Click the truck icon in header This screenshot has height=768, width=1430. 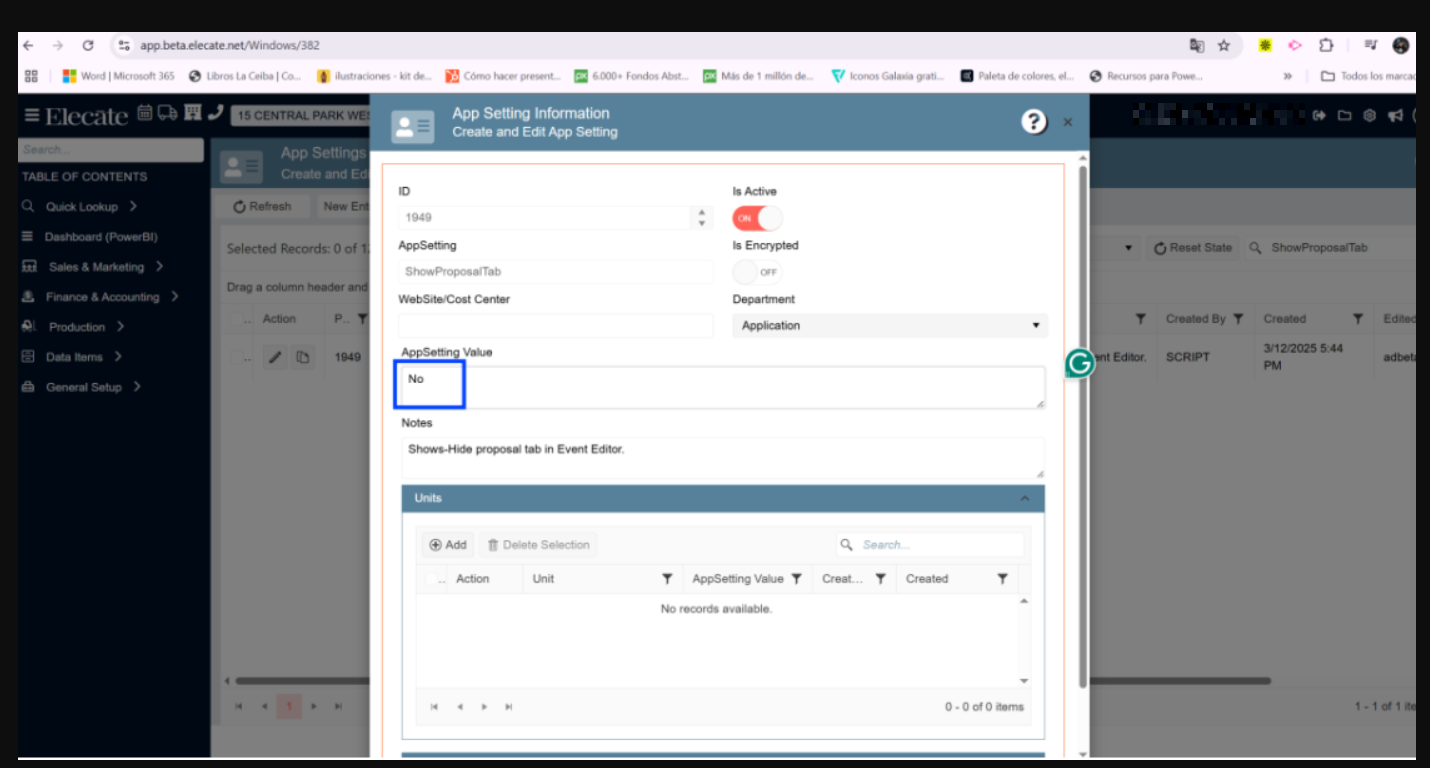[x=167, y=114]
